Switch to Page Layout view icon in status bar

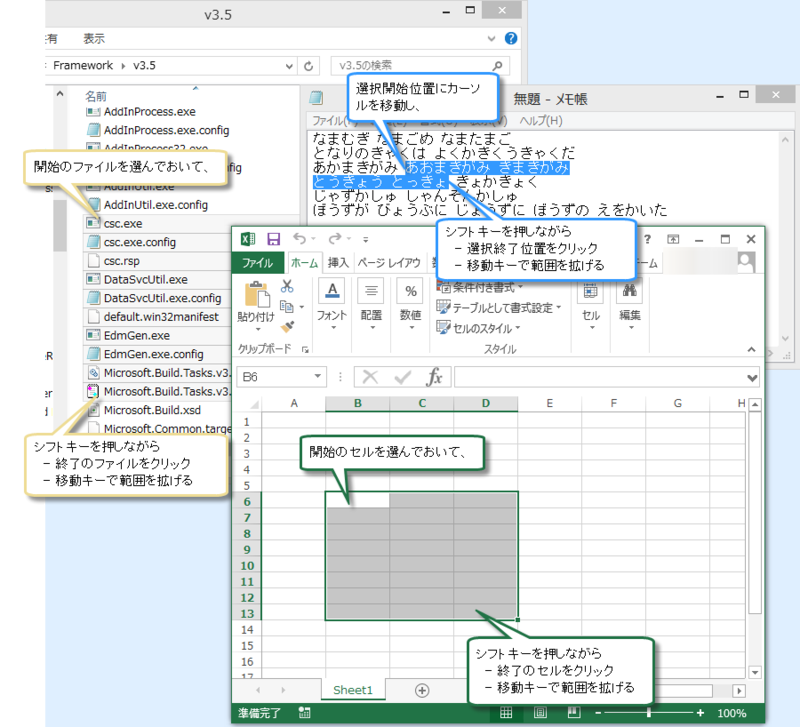pyautogui.click(x=540, y=713)
